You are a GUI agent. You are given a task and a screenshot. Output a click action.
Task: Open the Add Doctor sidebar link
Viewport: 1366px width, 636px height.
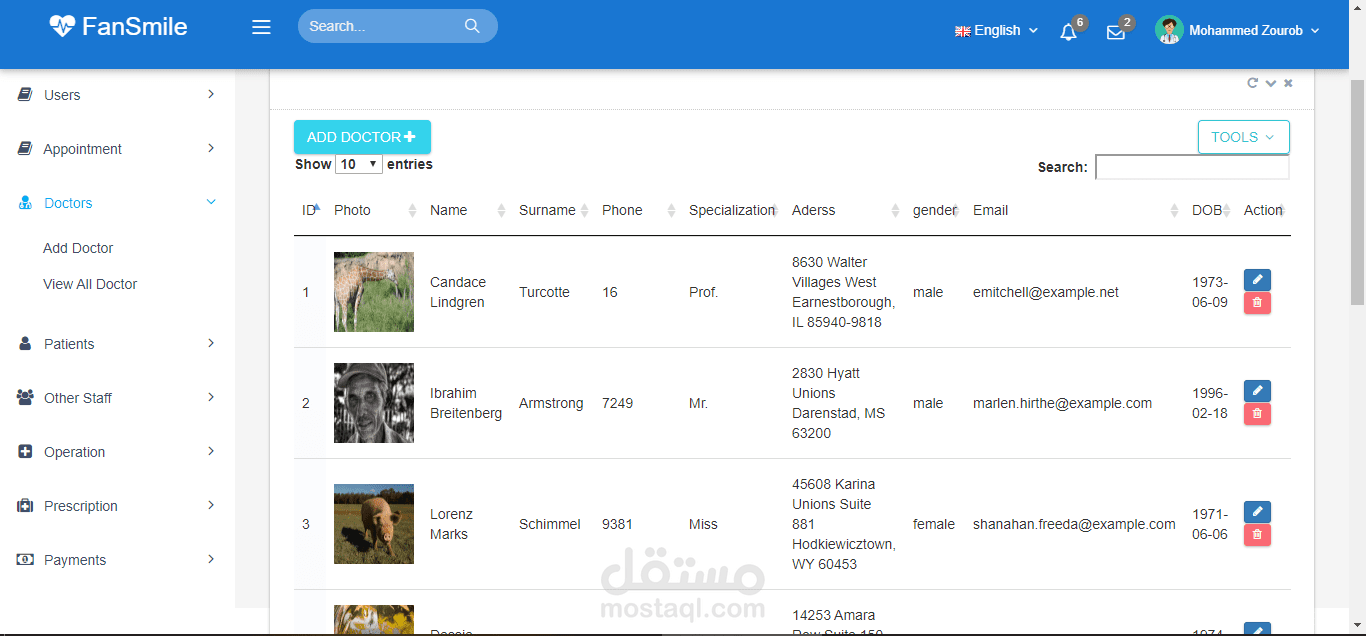[x=78, y=248]
